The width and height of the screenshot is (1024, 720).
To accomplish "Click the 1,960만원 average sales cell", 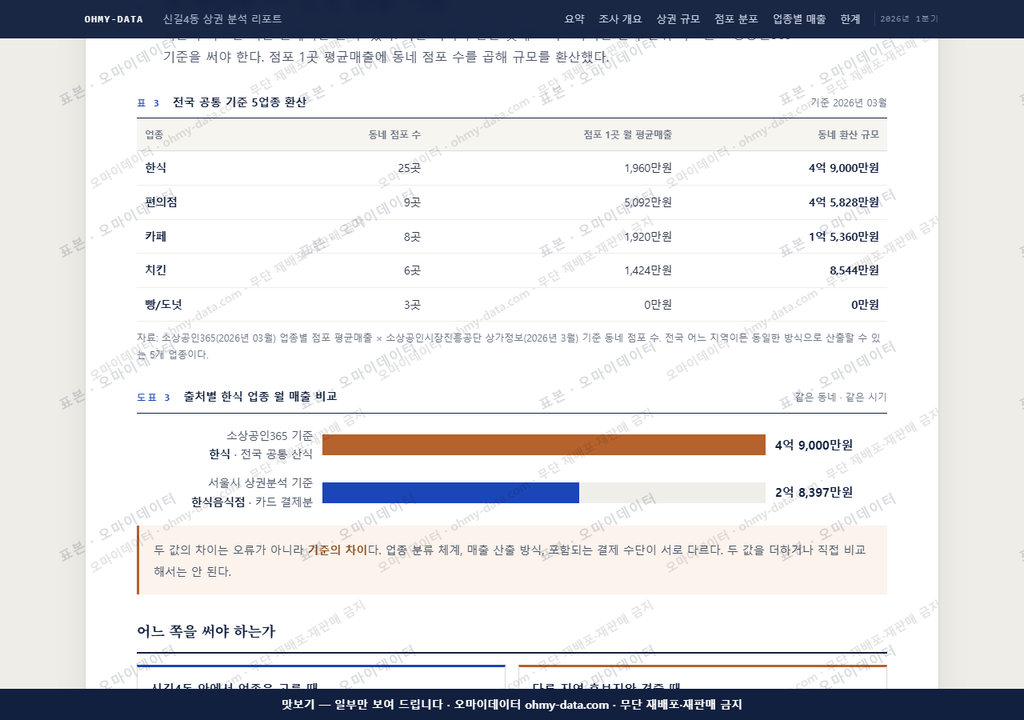I will pyautogui.click(x=648, y=168).
